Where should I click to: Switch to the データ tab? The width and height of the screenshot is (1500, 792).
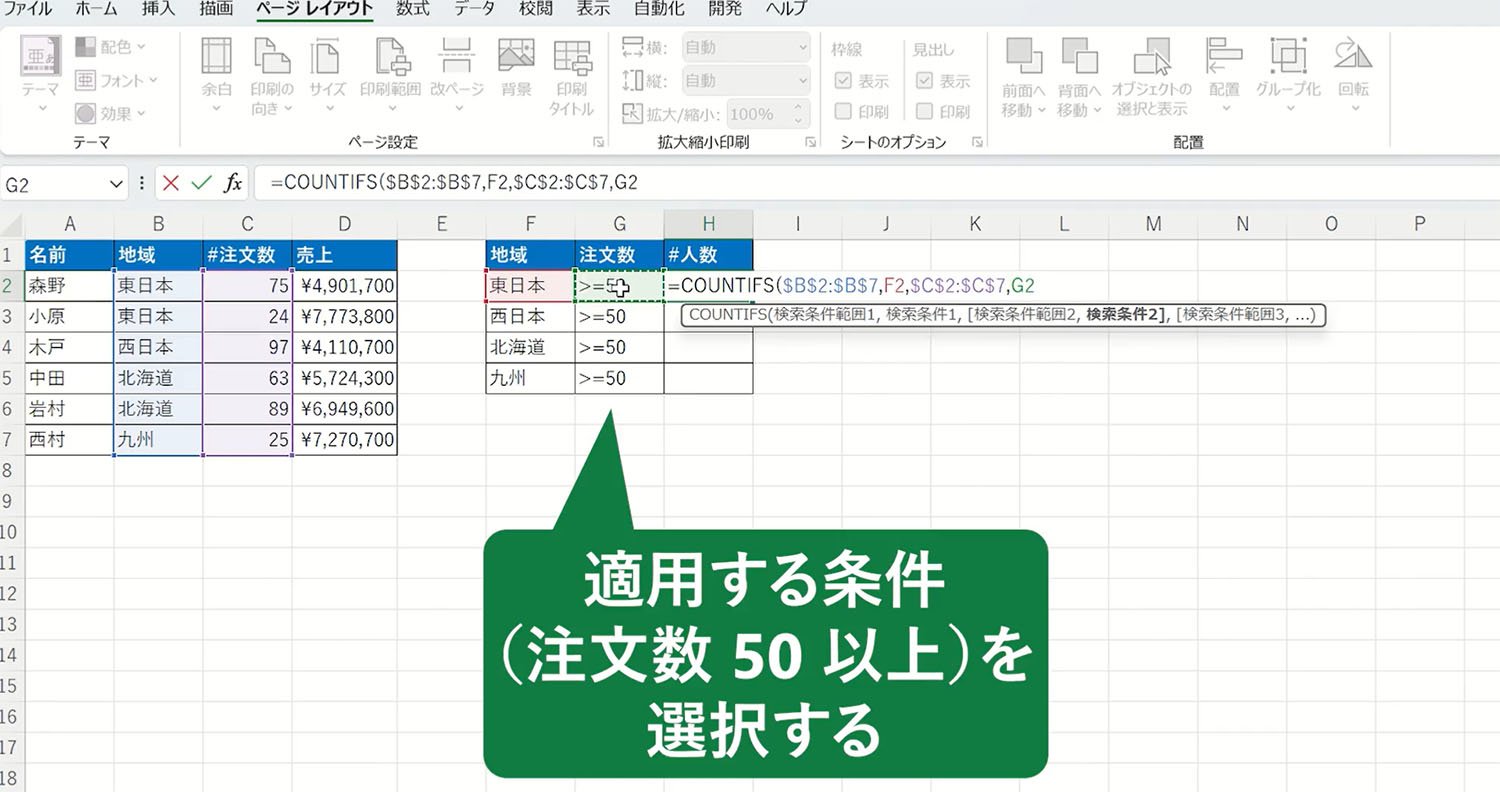tap(474, 9)
